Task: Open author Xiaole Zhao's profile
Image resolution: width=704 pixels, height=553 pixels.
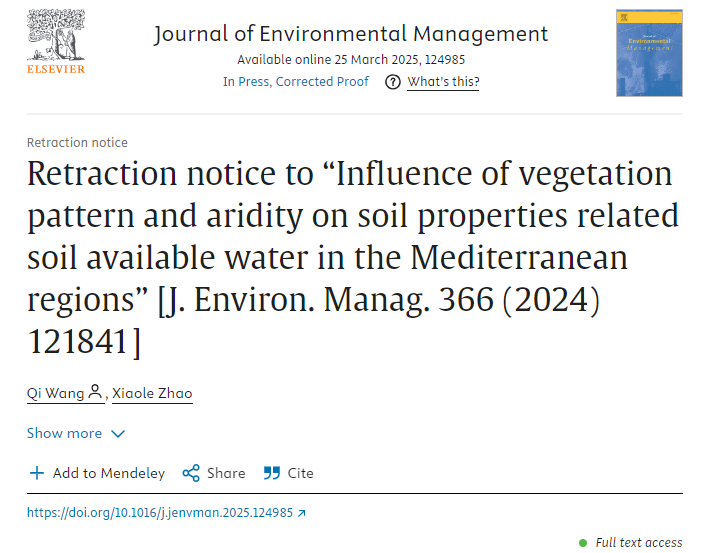Action: point(152,393)
